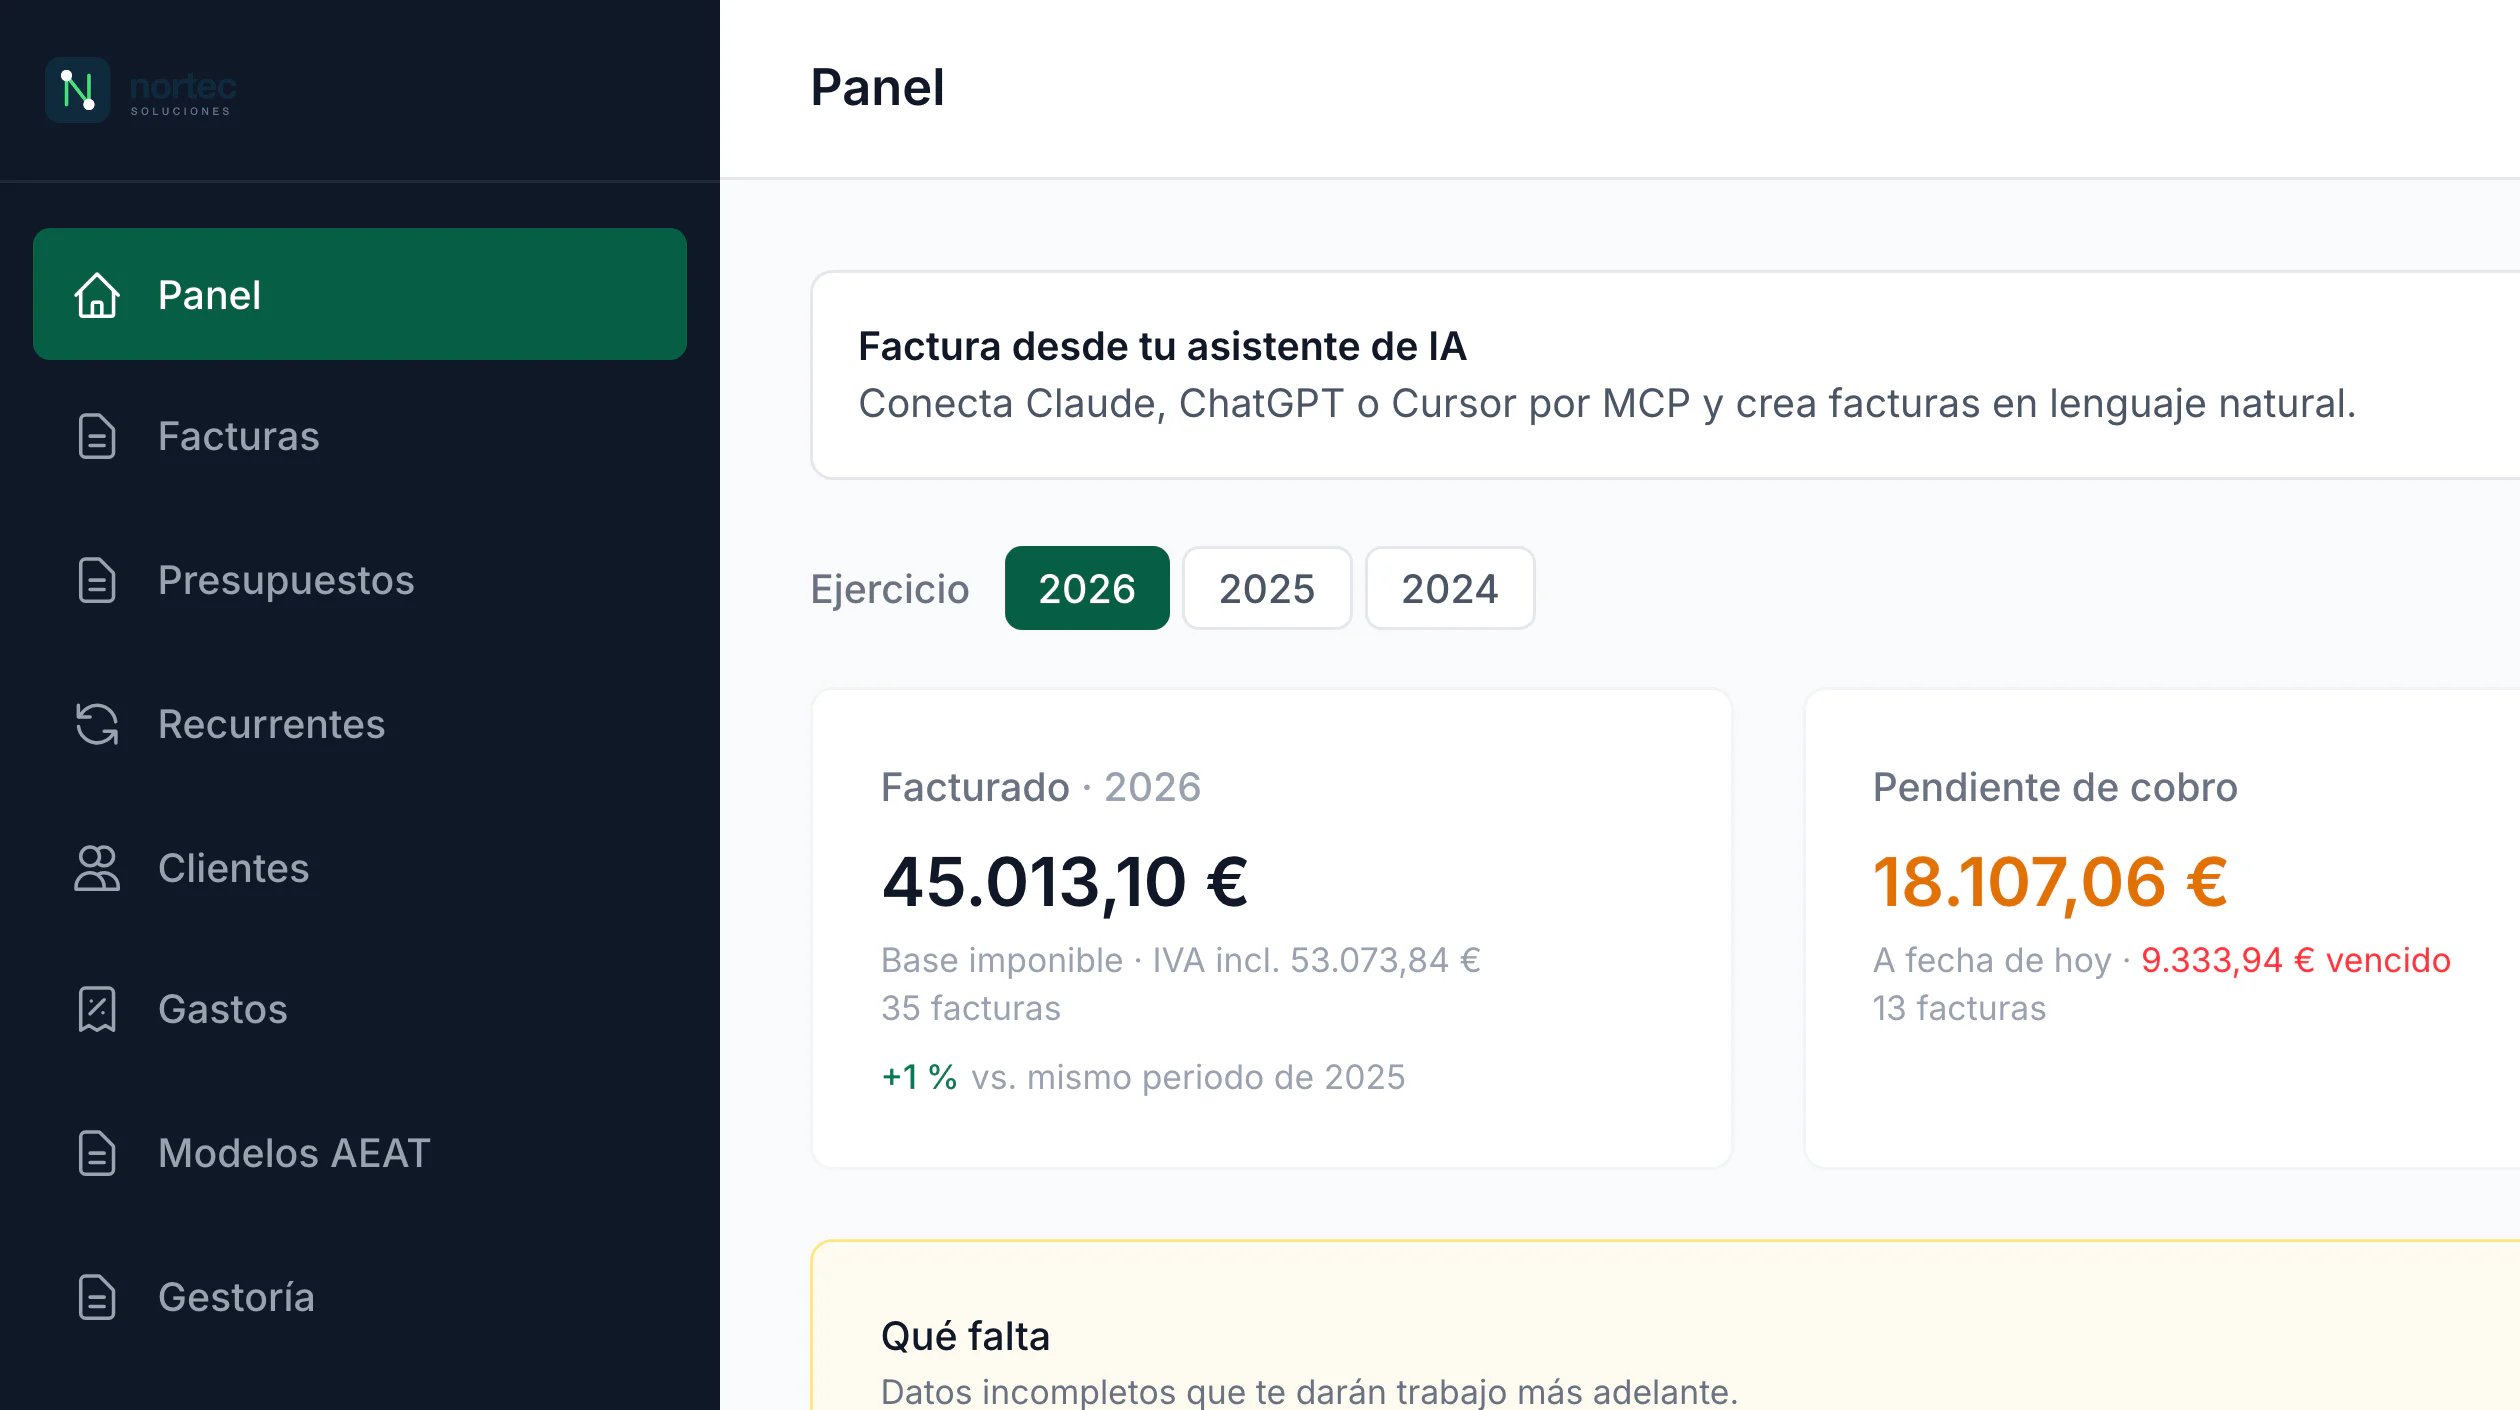Open the AI assistant invoicing banner
2520x1410 pixels.
1665,375
